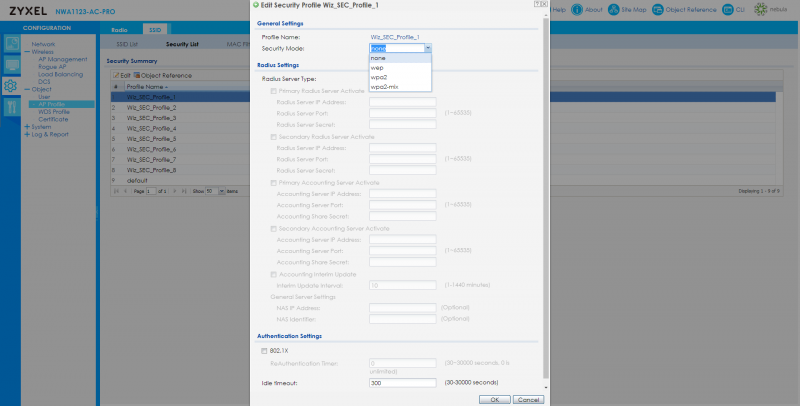Screen dimensions: 800x406
Task: Open User in navigation tree
Action: [44, 97]
